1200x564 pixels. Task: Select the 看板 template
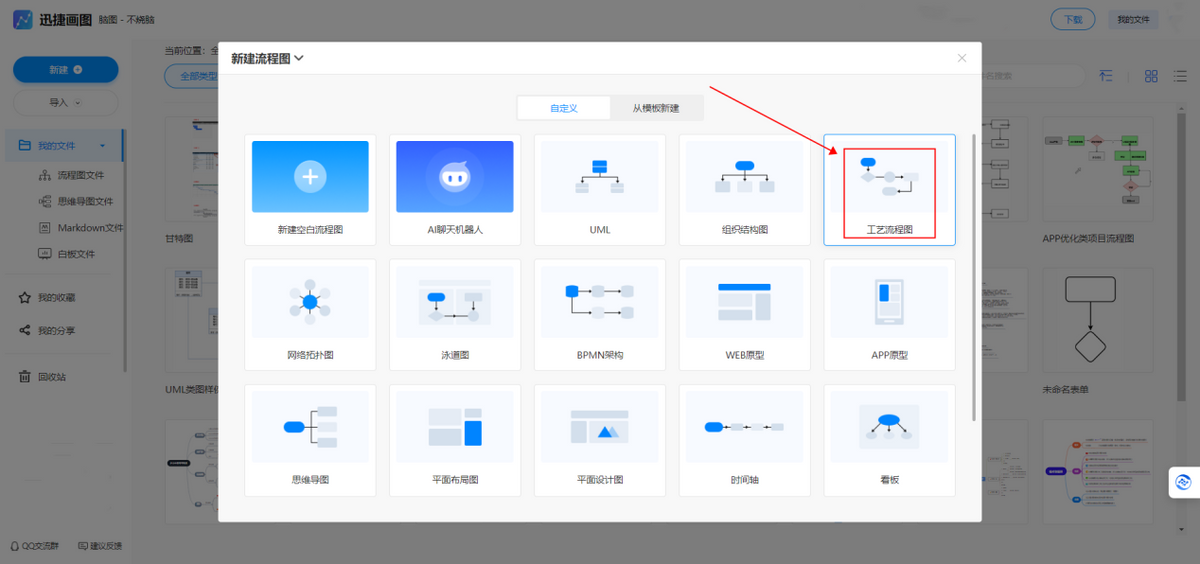point(890,440)
